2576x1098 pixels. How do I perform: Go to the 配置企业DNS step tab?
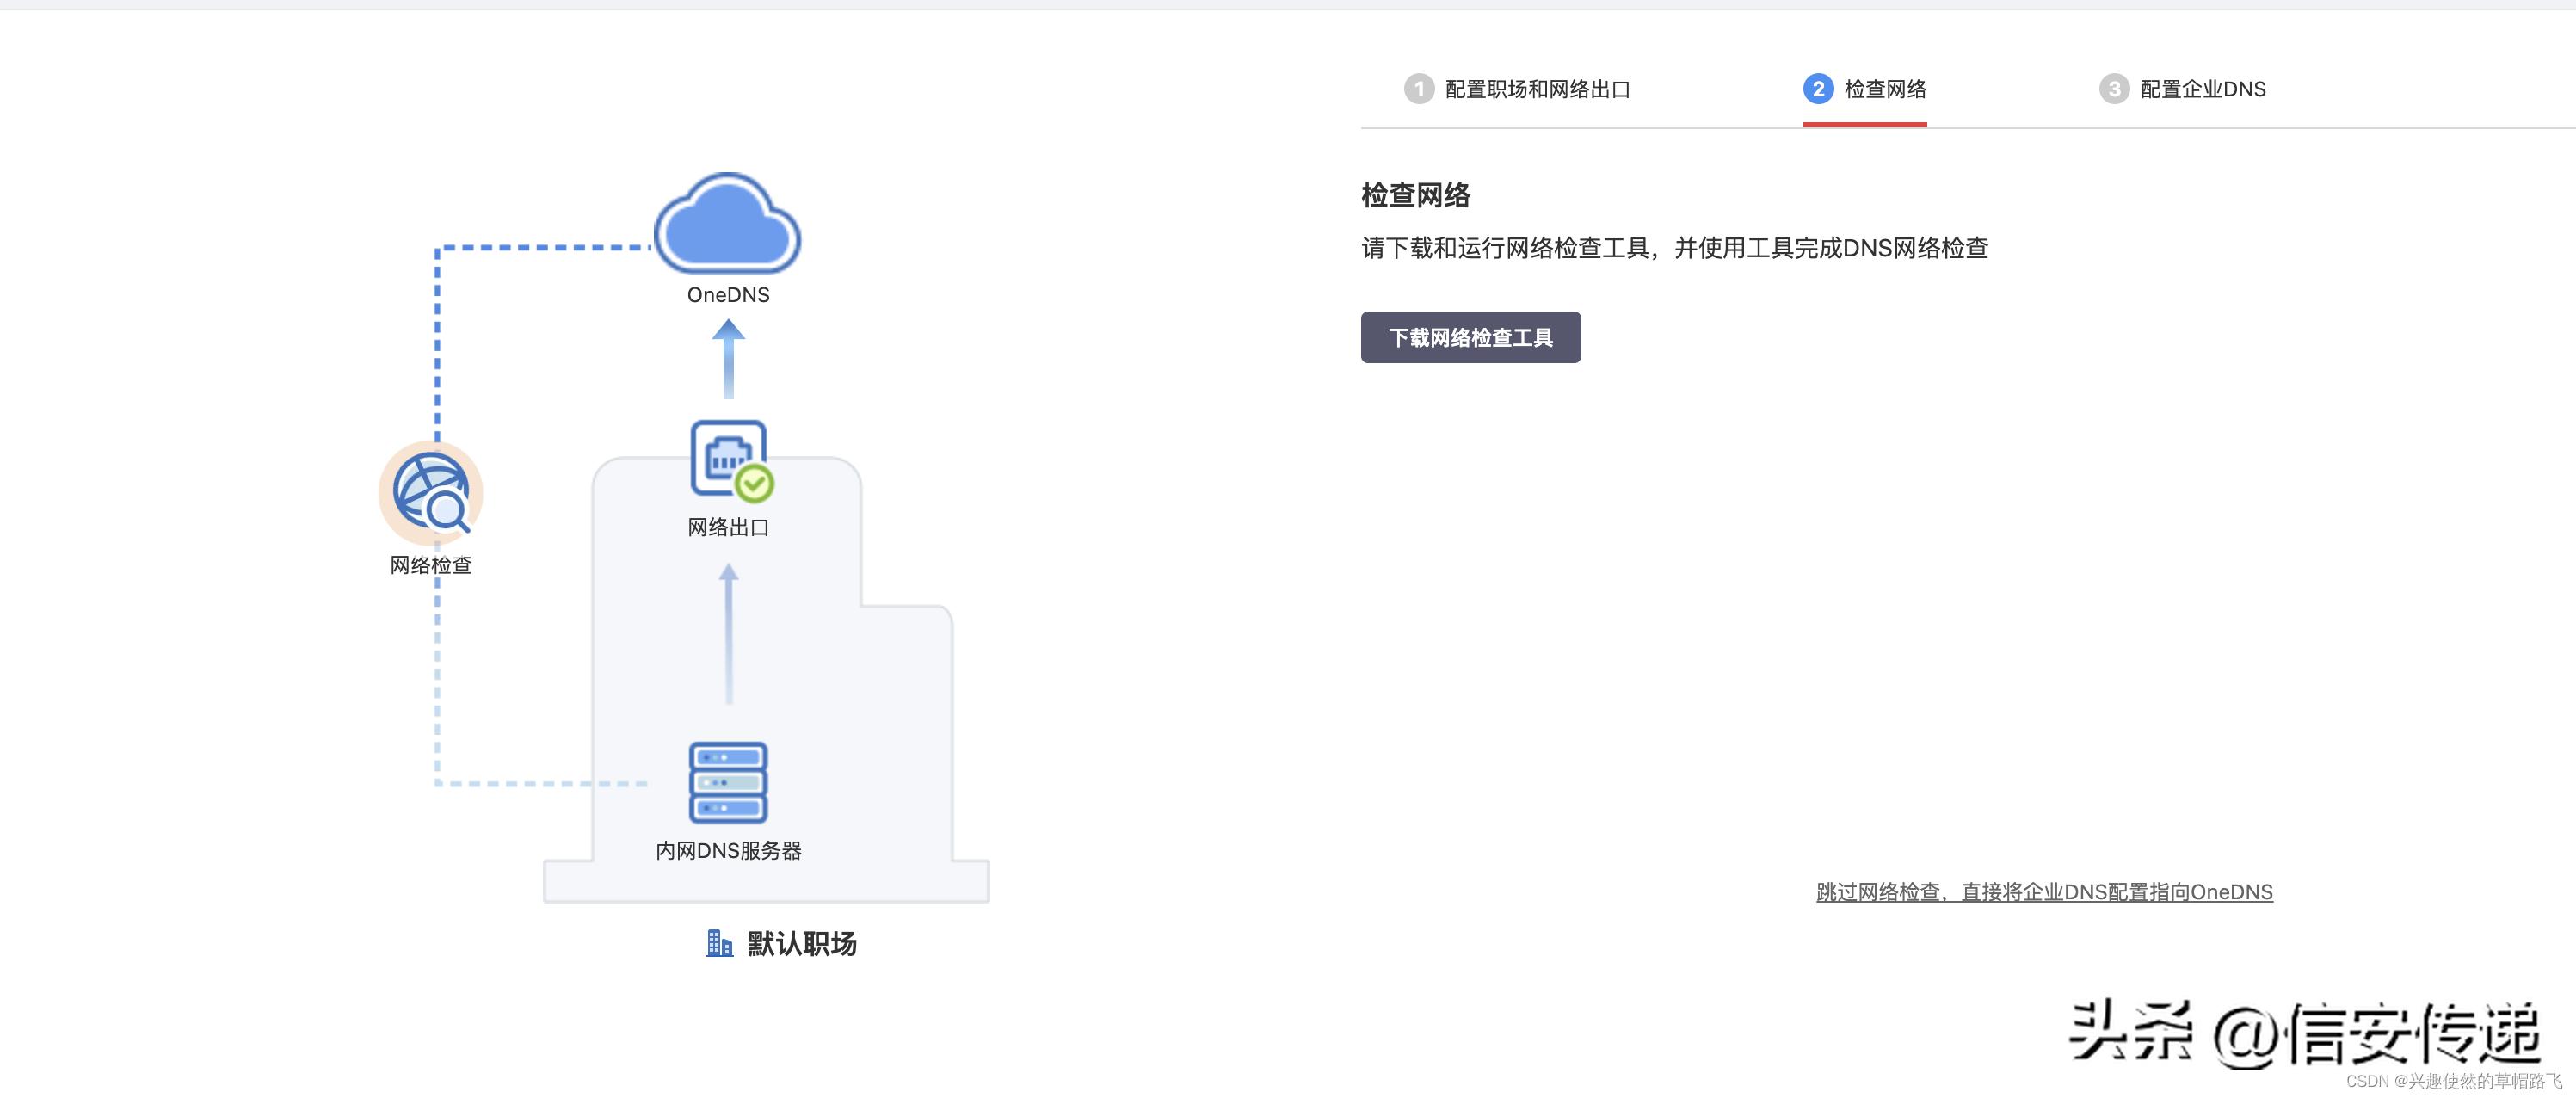2182,89
